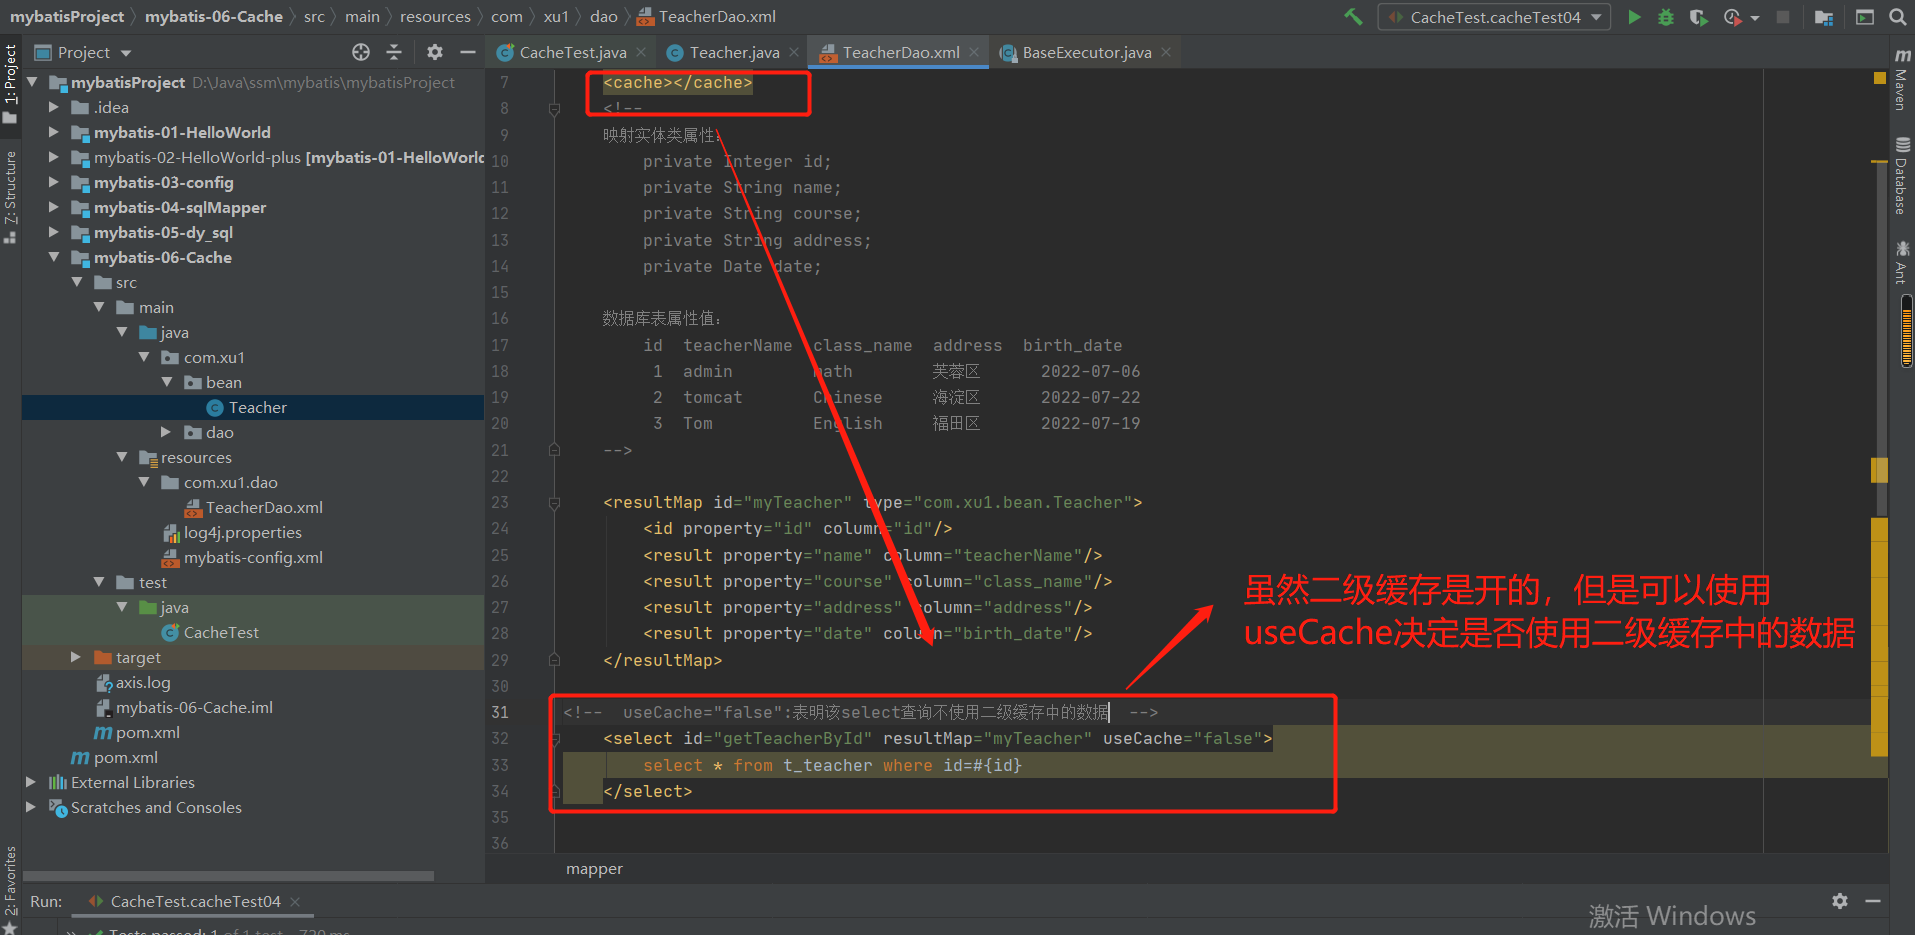Click the stop process square icon
Viewport: 1915px width, 935px height.
[x=1783, y=17]
